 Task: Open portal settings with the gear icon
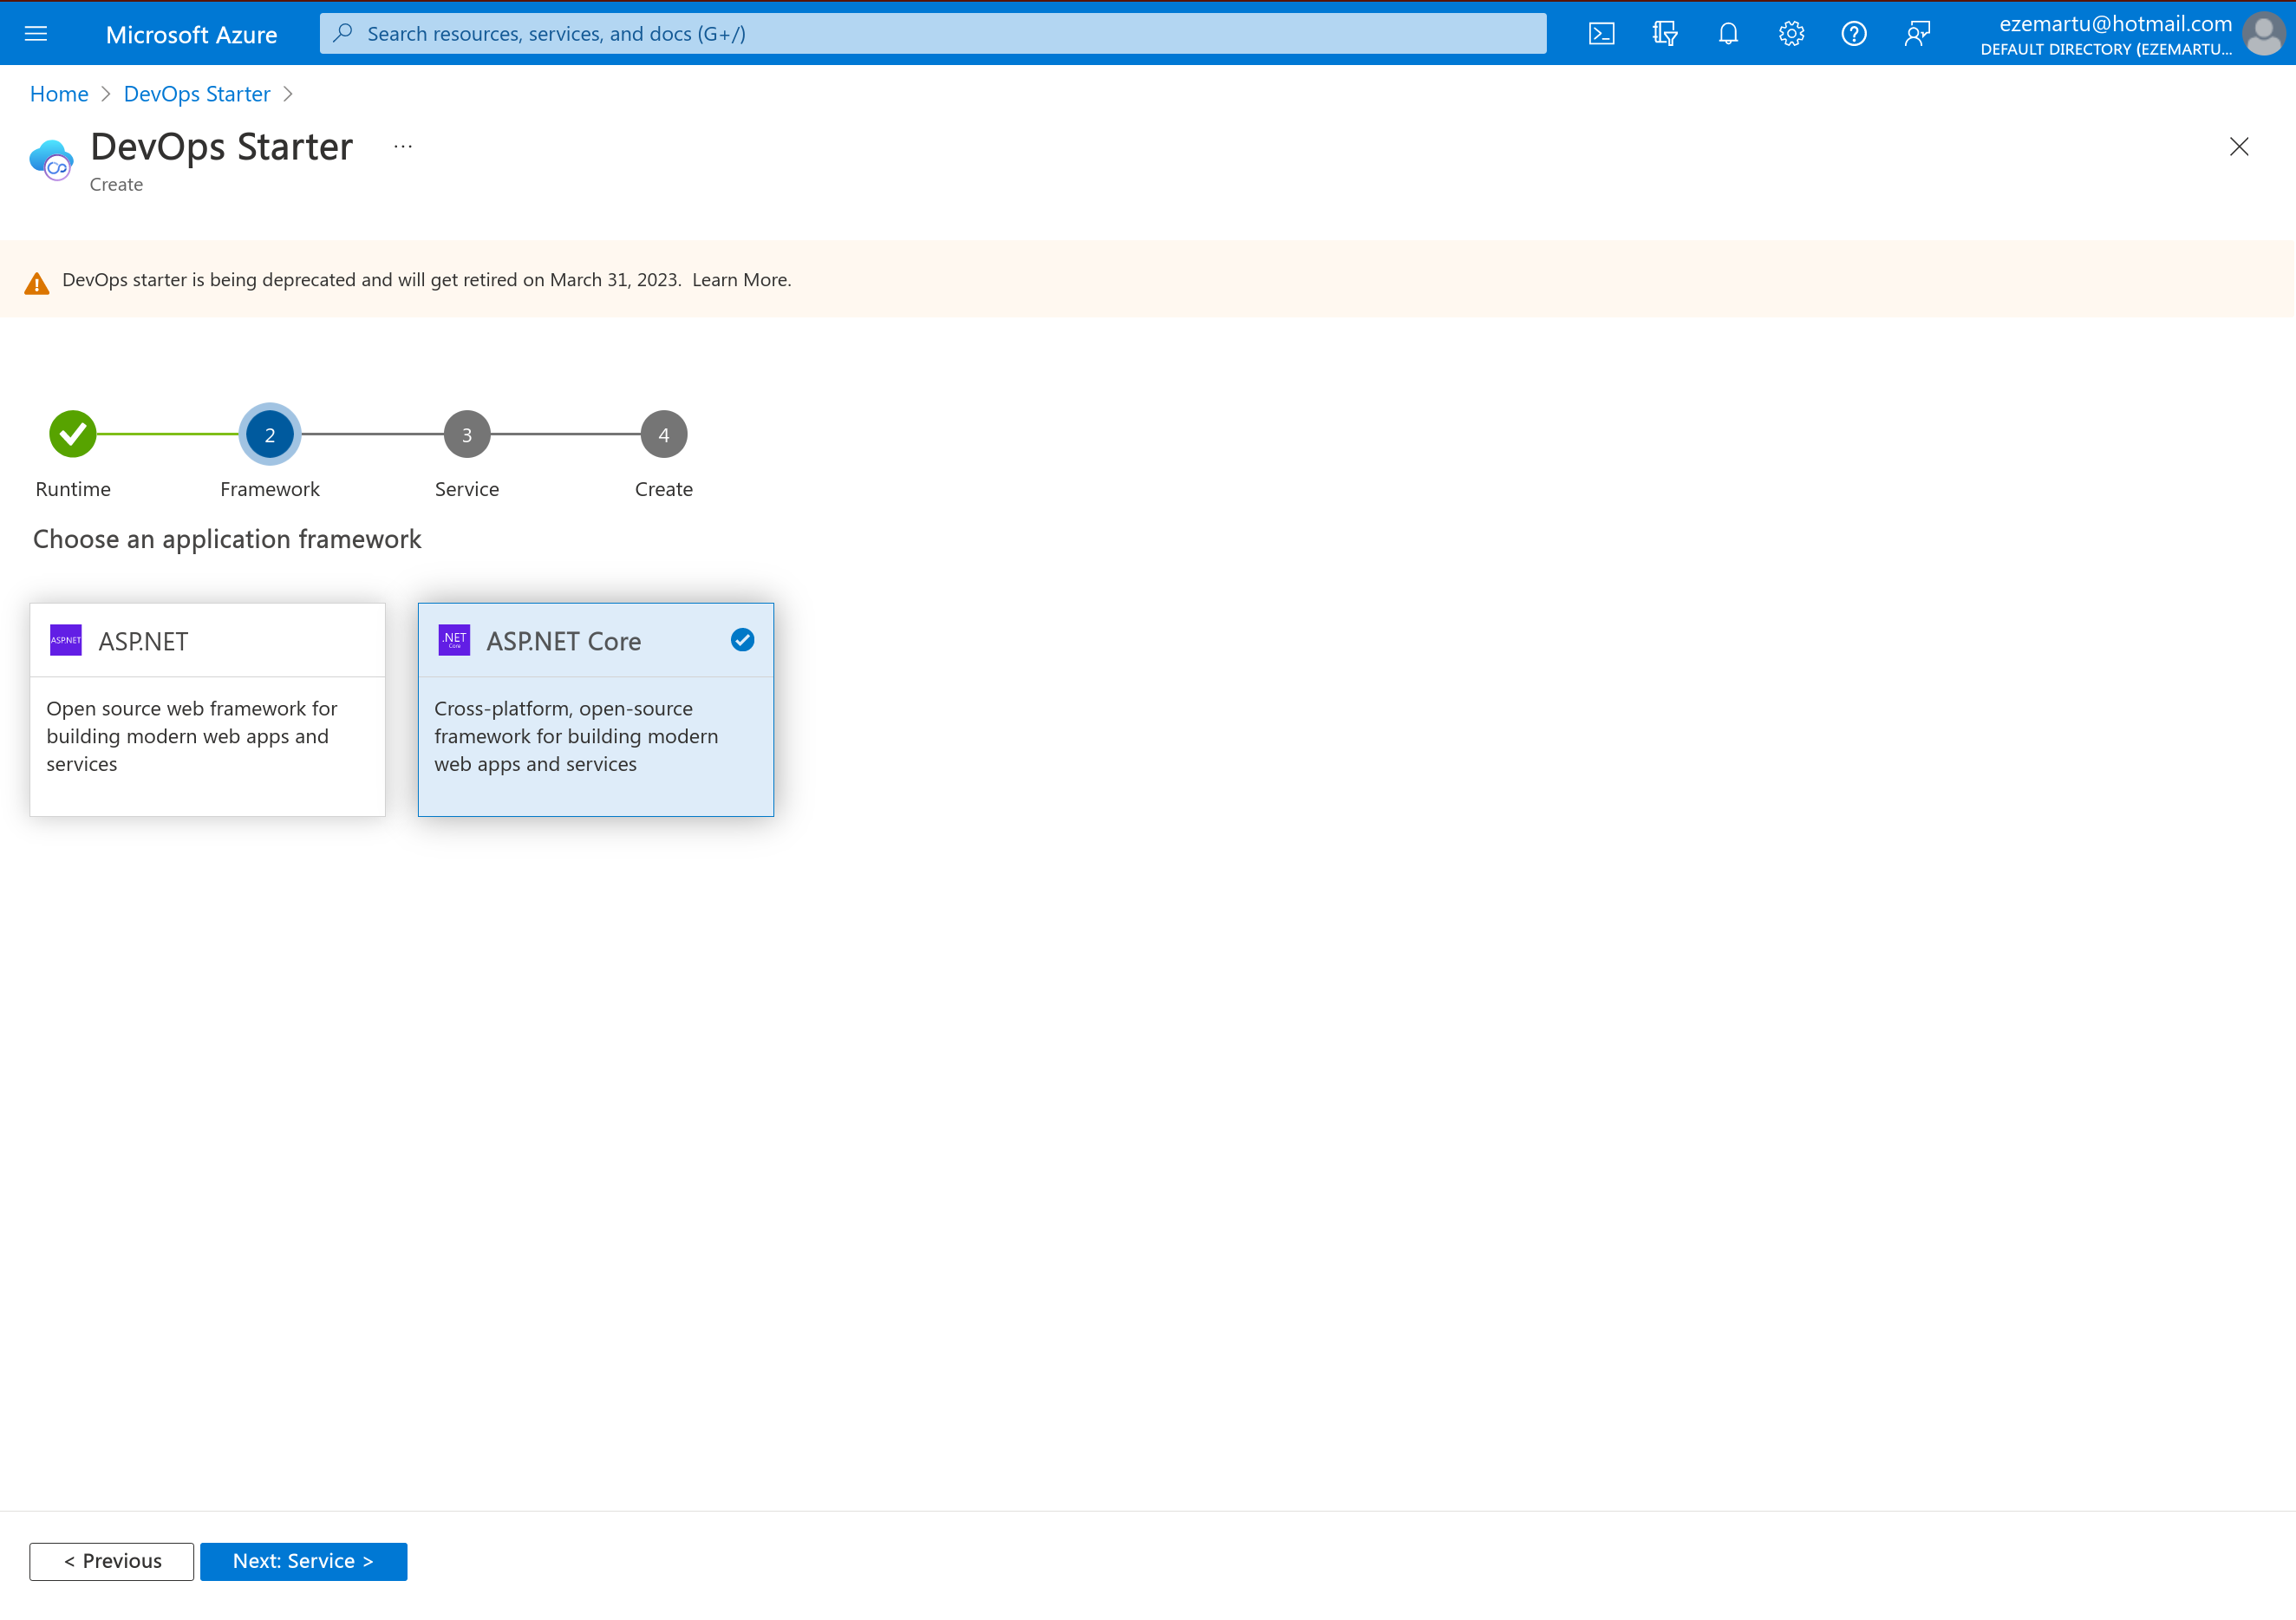click(x=1791, y=33)
